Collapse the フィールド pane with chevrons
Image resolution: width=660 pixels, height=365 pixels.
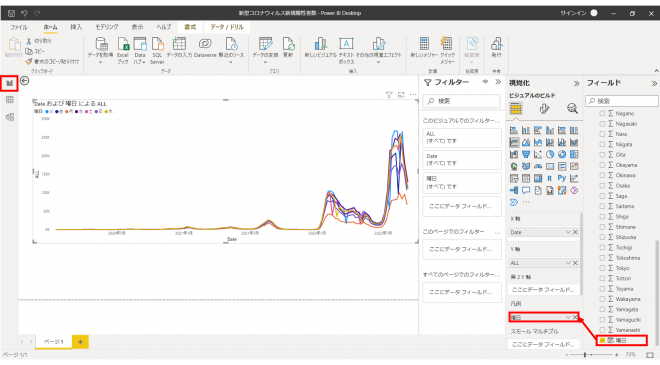pos(654,83)
